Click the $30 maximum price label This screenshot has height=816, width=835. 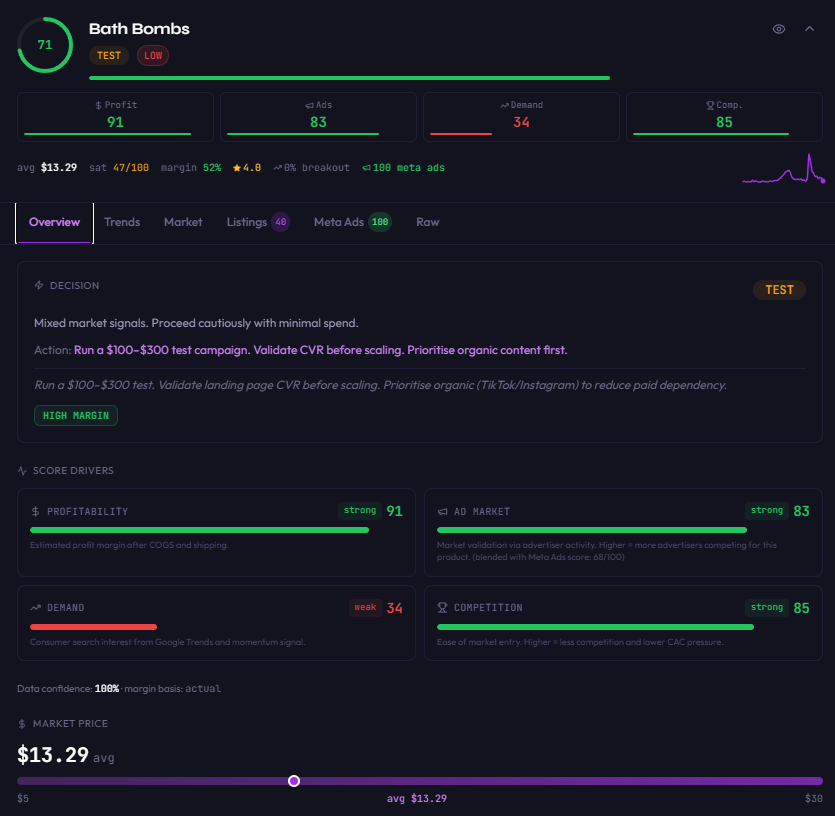click(x=814, y=798)
